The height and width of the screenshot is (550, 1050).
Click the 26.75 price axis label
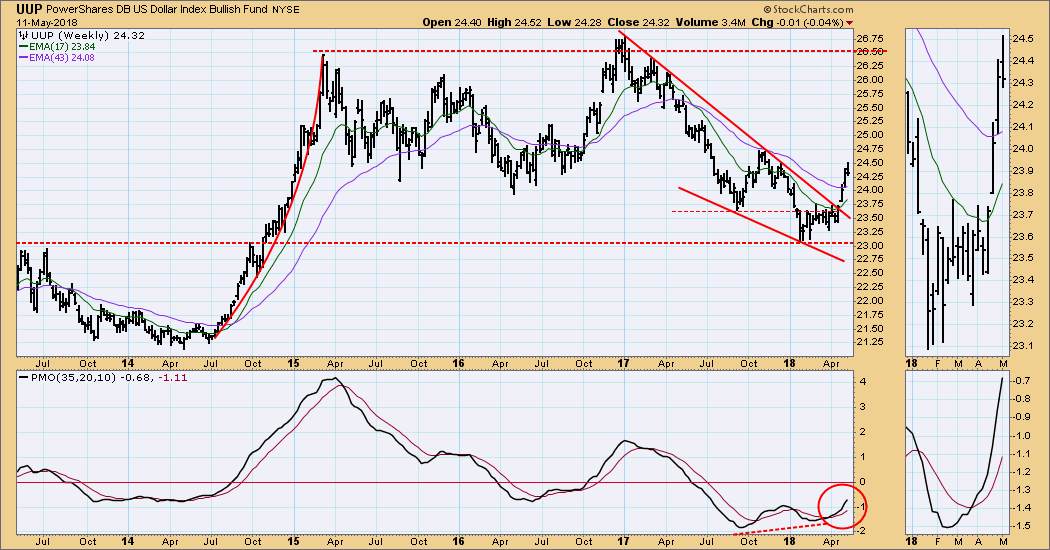click(871, 39)
